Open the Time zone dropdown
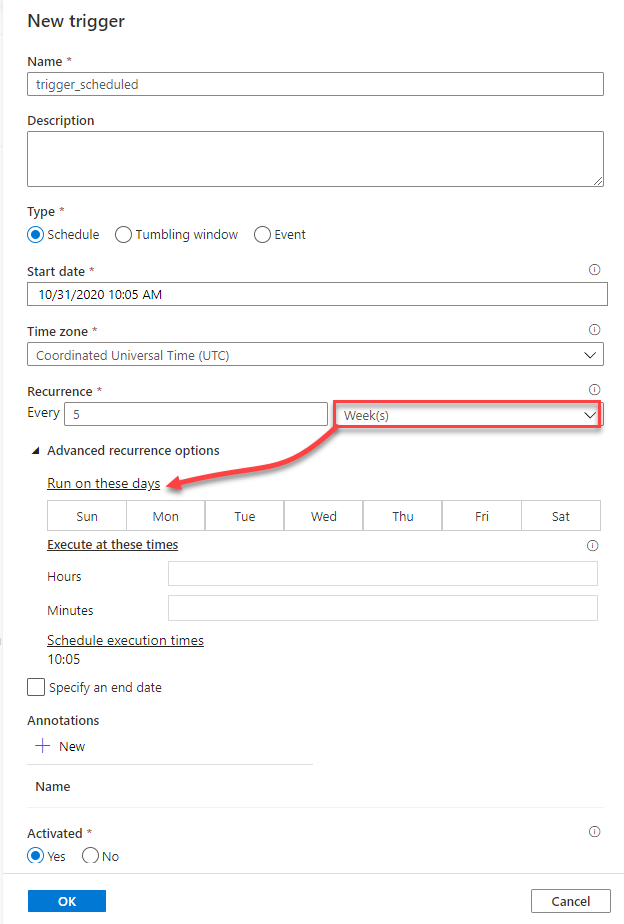Viewport: 624px width, 924px height. pos(315,355)
